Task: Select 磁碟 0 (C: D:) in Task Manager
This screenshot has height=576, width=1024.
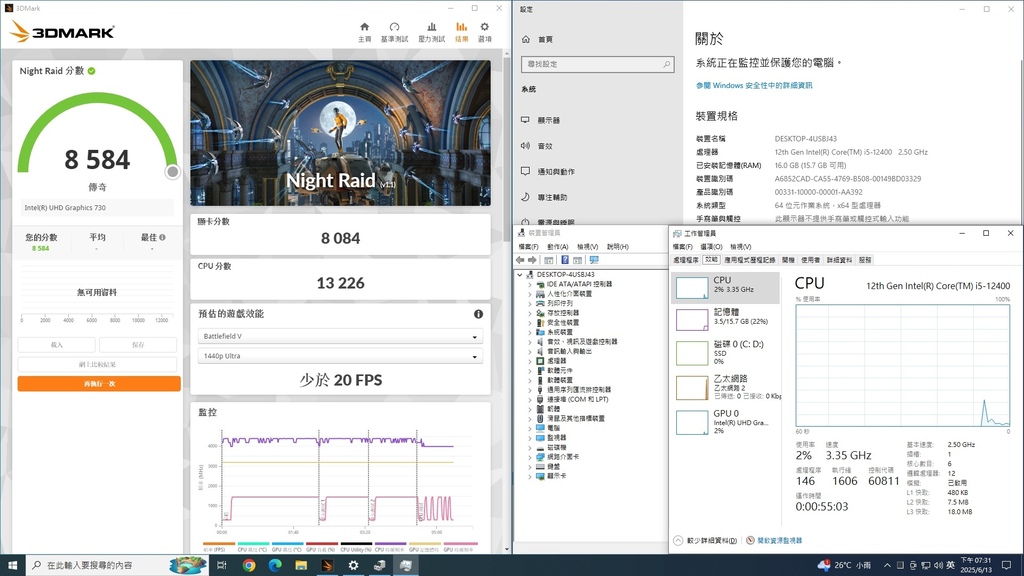Action: click(726, 352)
